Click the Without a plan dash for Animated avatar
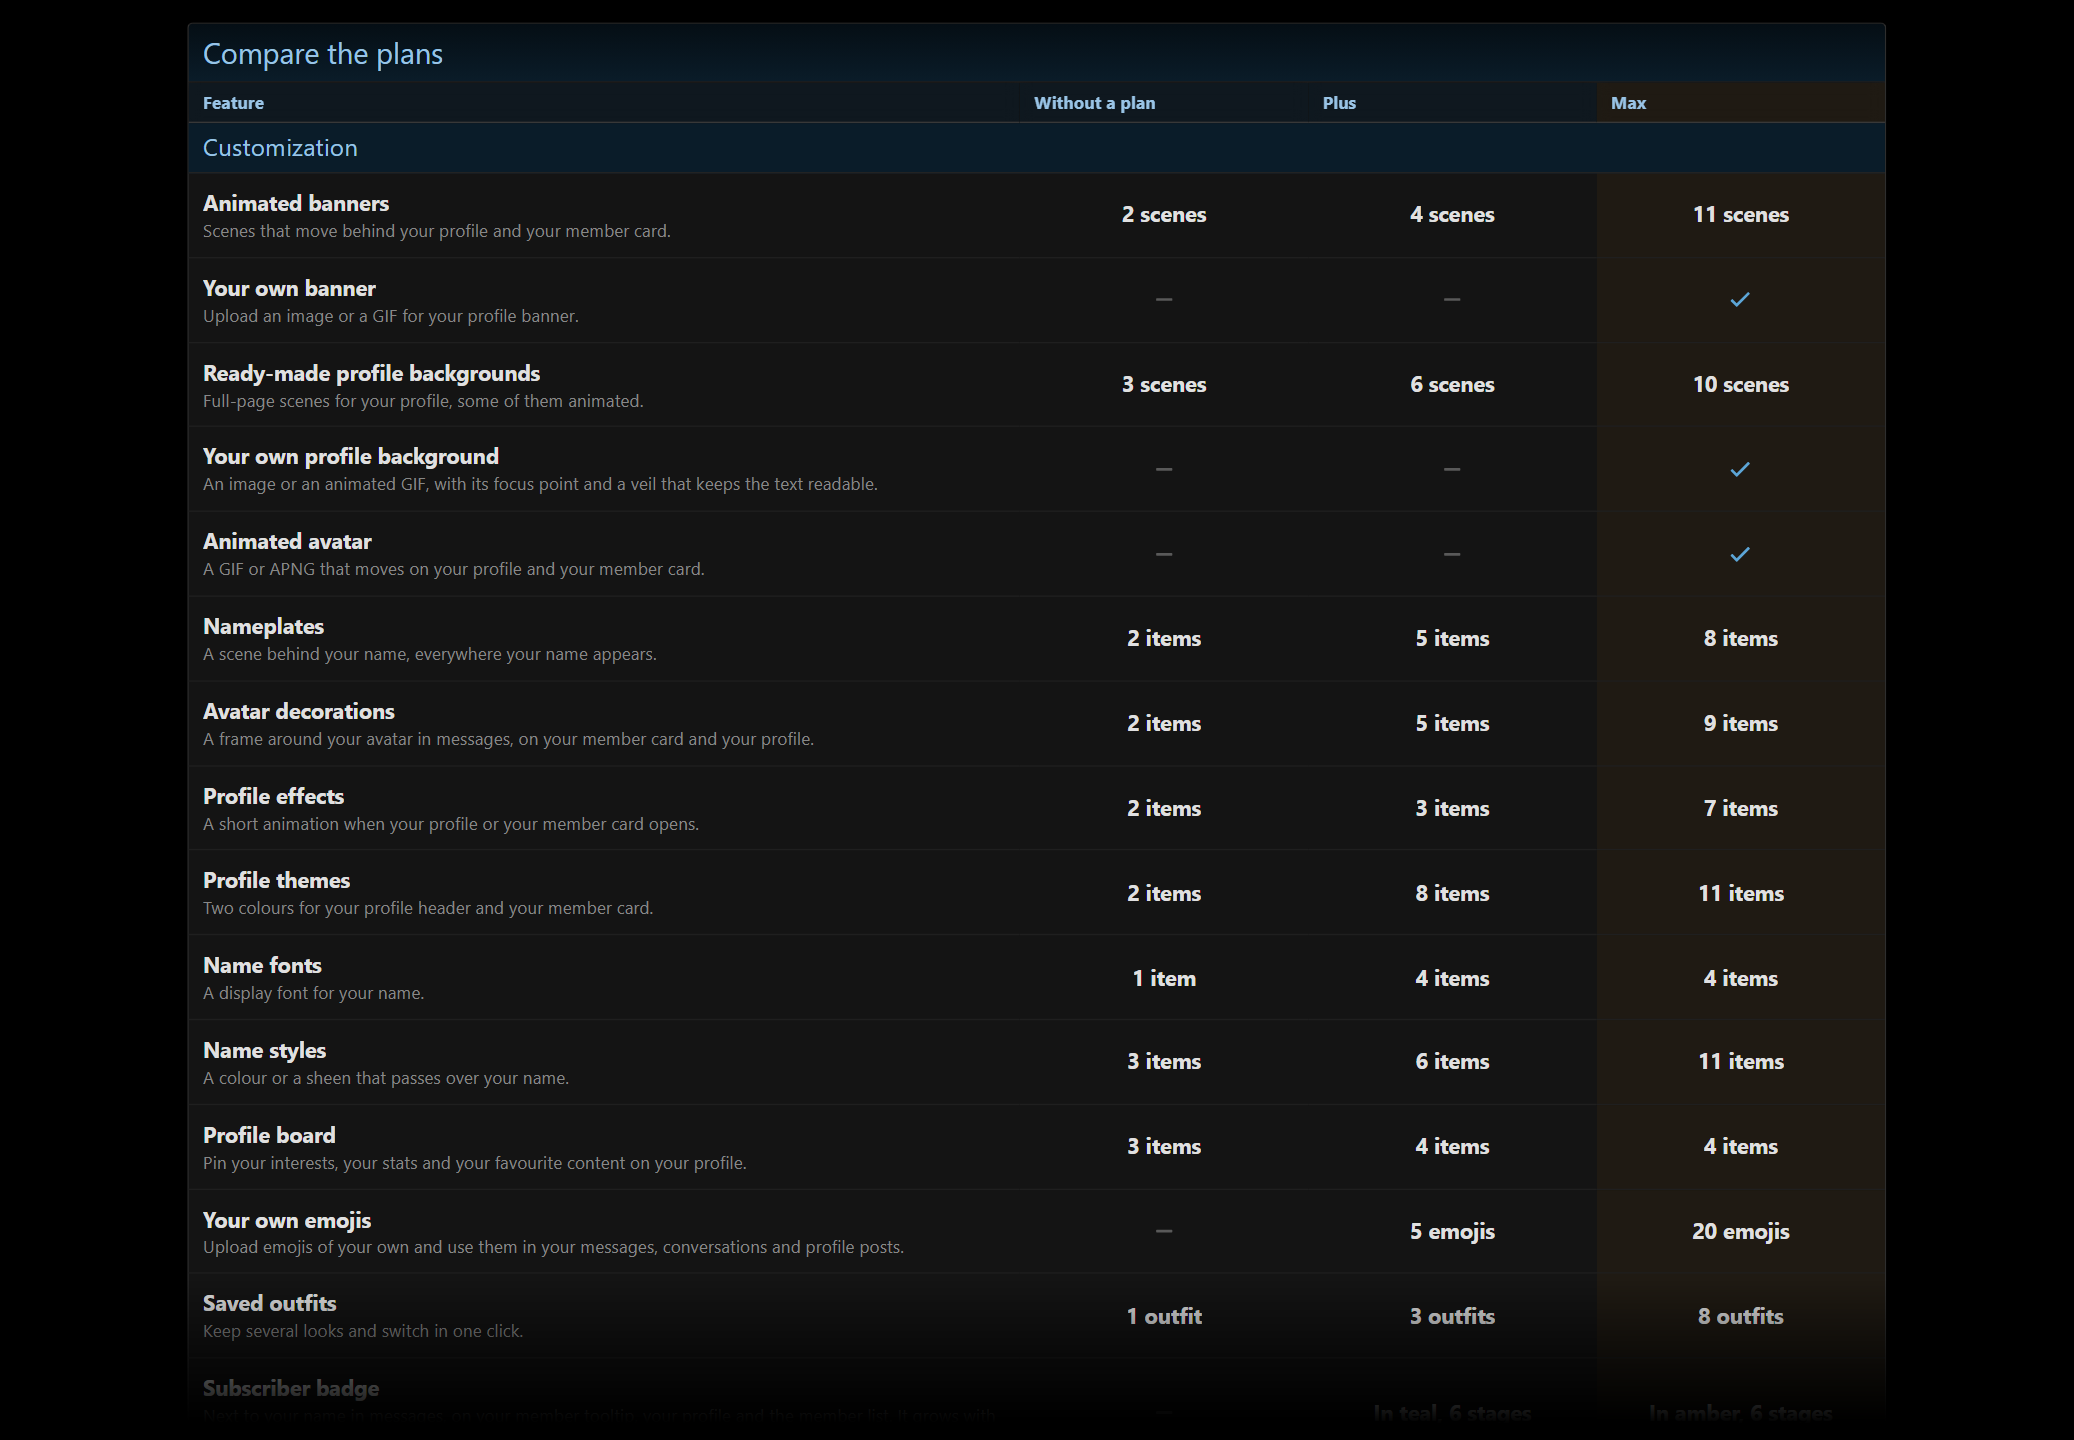Screen dimensions: 2074x1440 (1164, 554)
